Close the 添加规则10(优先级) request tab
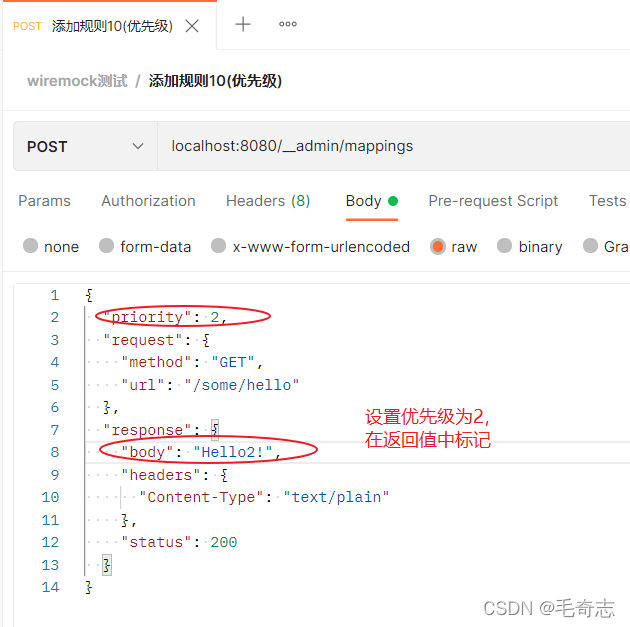Viewport: 630px width, 627px height. (192, 27)
